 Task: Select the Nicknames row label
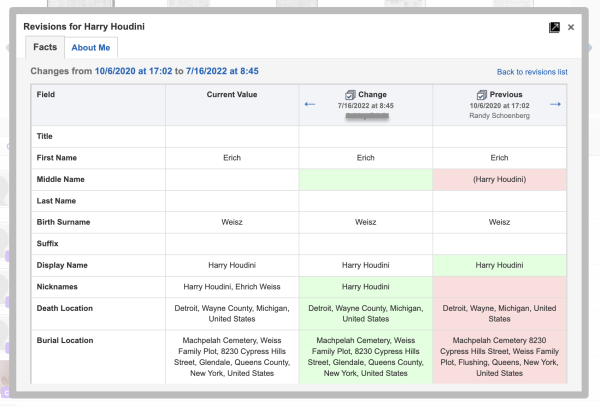pyautogui.click(x=57, y=287)
